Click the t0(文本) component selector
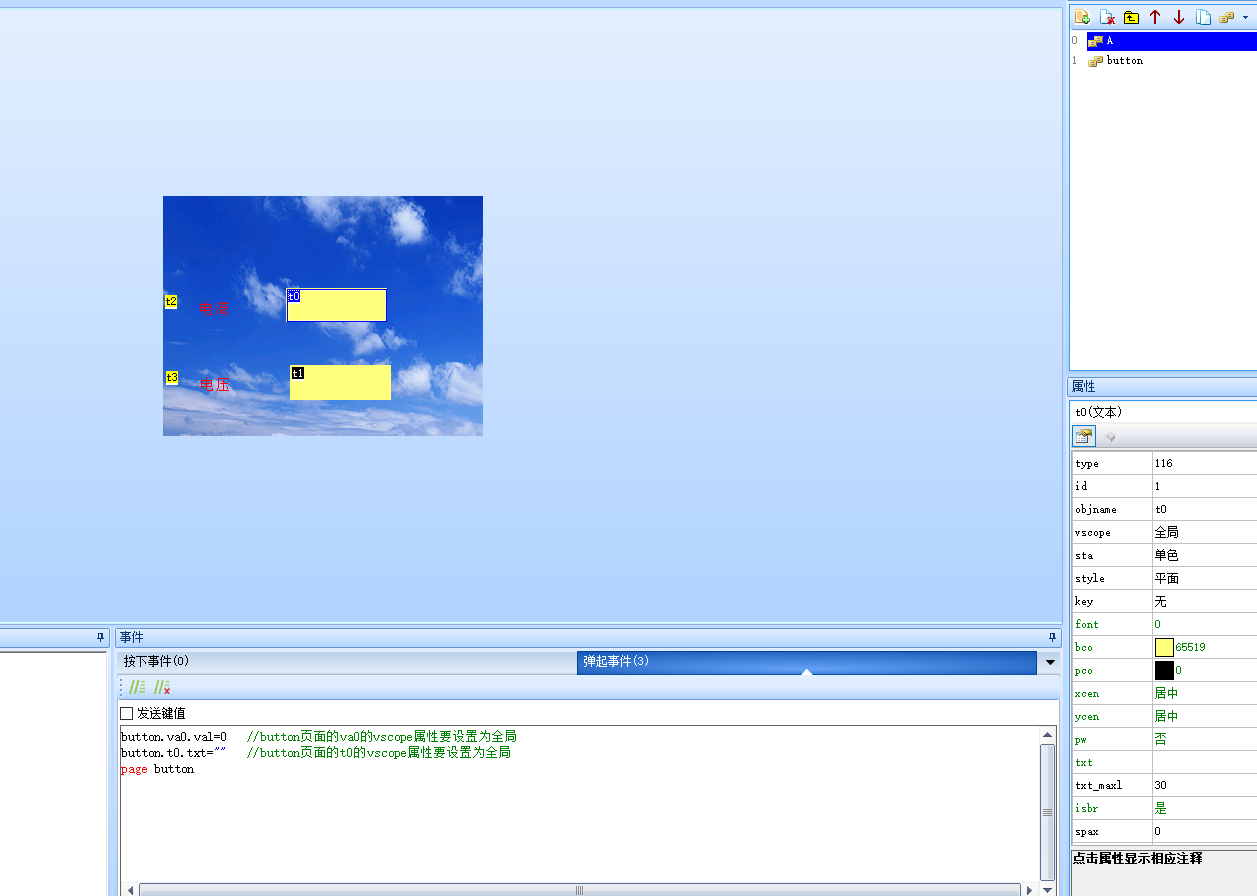The height and width of the screenshot is (896, 1257). coord(1163,412)
